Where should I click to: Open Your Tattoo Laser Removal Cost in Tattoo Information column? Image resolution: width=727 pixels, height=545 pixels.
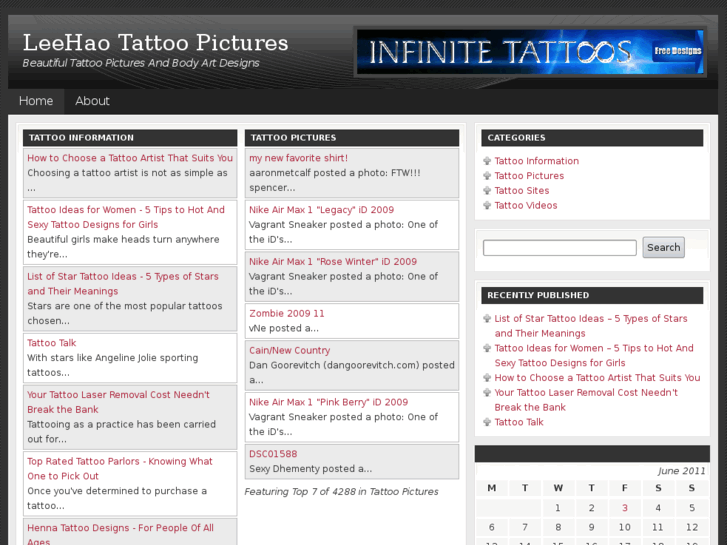click(118, 402)
